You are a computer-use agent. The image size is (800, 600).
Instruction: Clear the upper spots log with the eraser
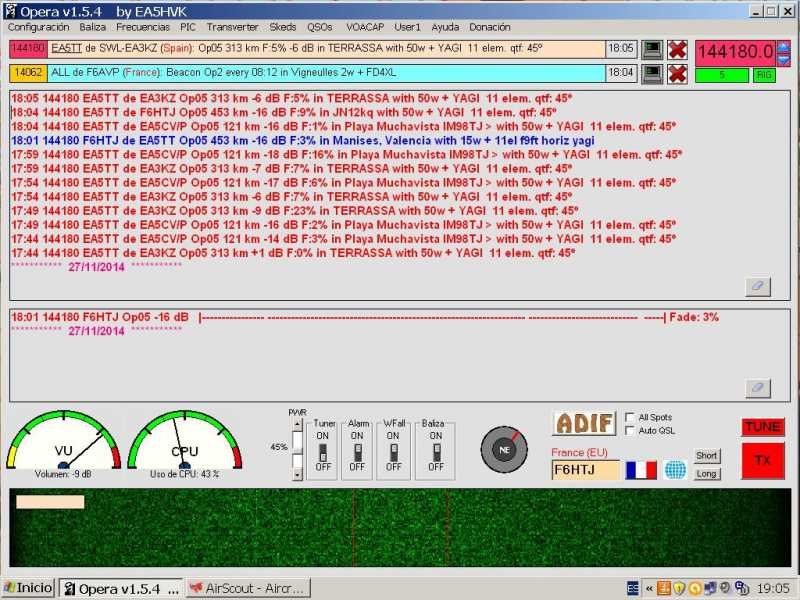[x=758, y=286]
